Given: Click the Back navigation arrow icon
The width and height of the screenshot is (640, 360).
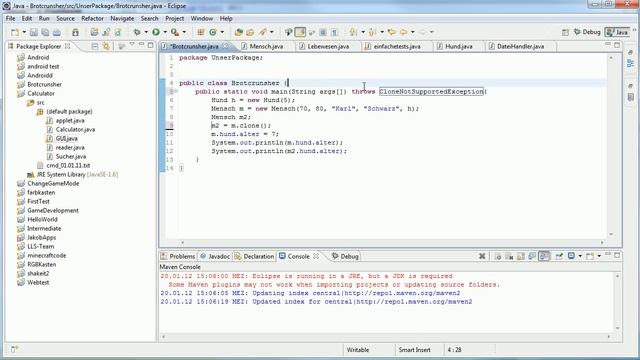Looking at the screenshot, I should tap(404, 32).
